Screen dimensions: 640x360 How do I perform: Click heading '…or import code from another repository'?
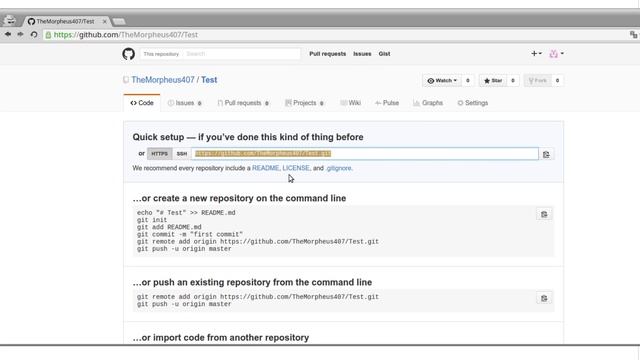pos(221,338)
